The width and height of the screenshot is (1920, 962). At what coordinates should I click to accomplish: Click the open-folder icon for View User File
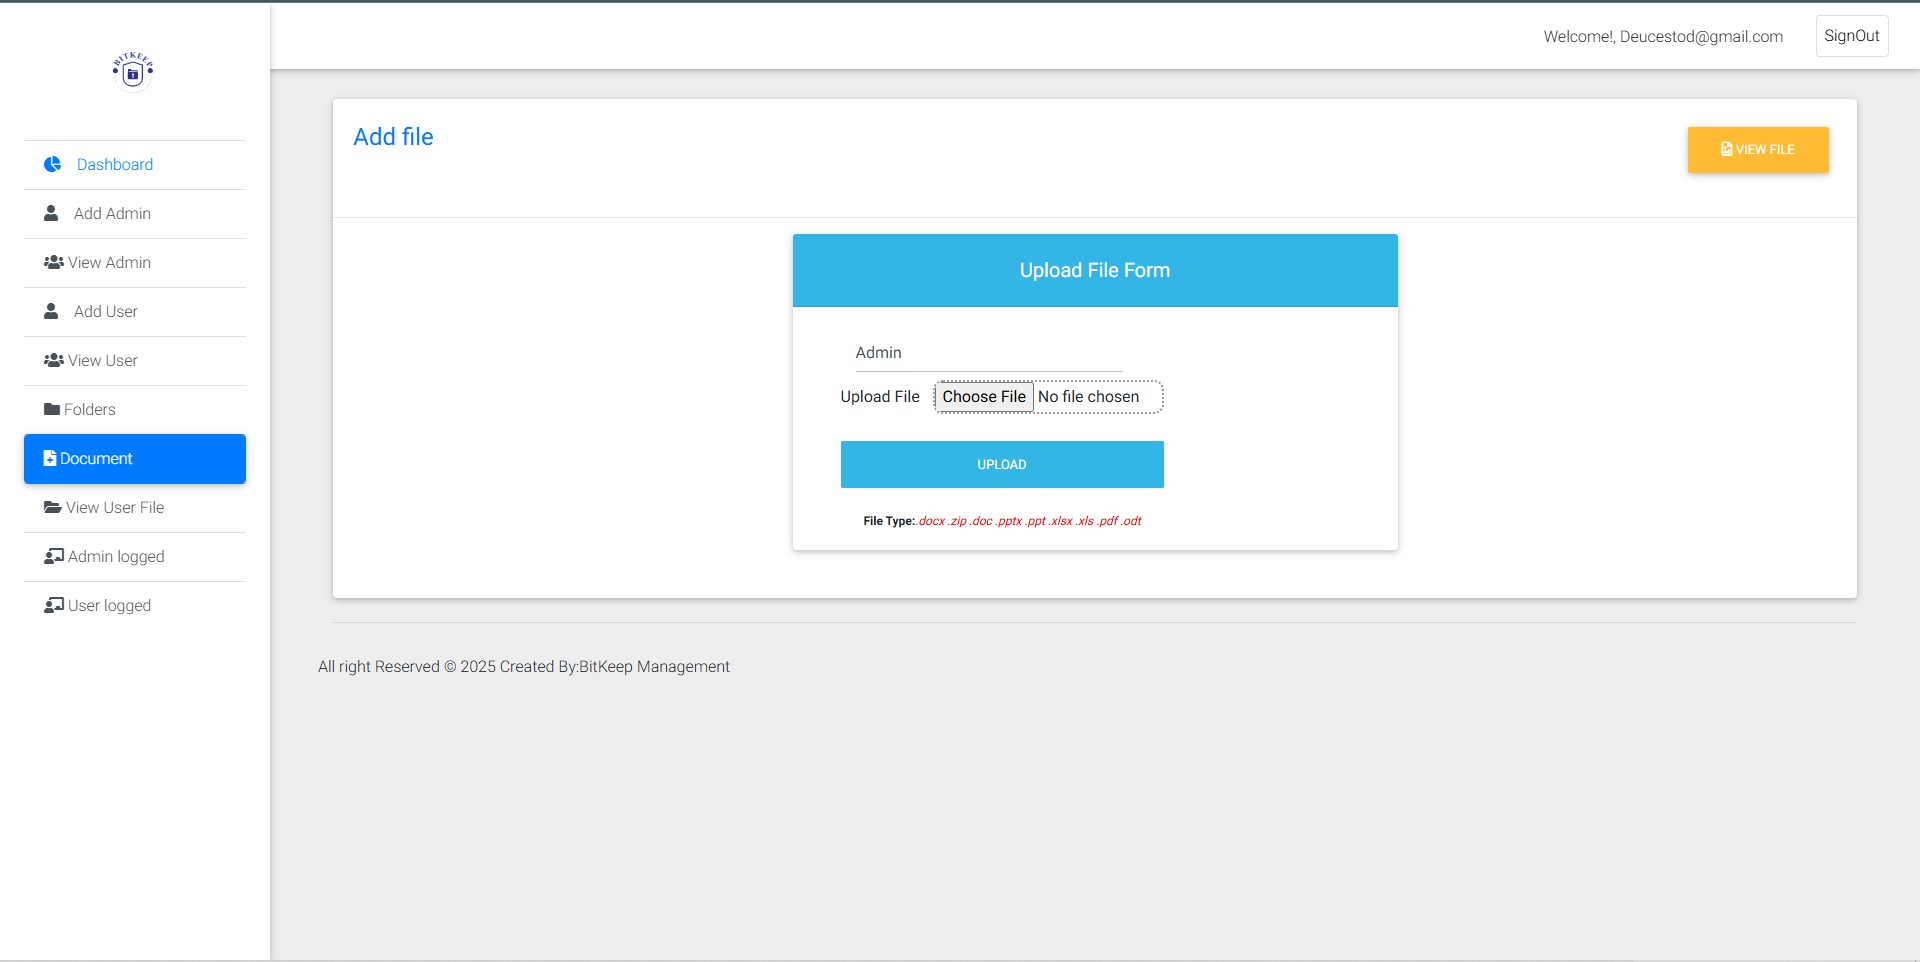click(53, 507)
